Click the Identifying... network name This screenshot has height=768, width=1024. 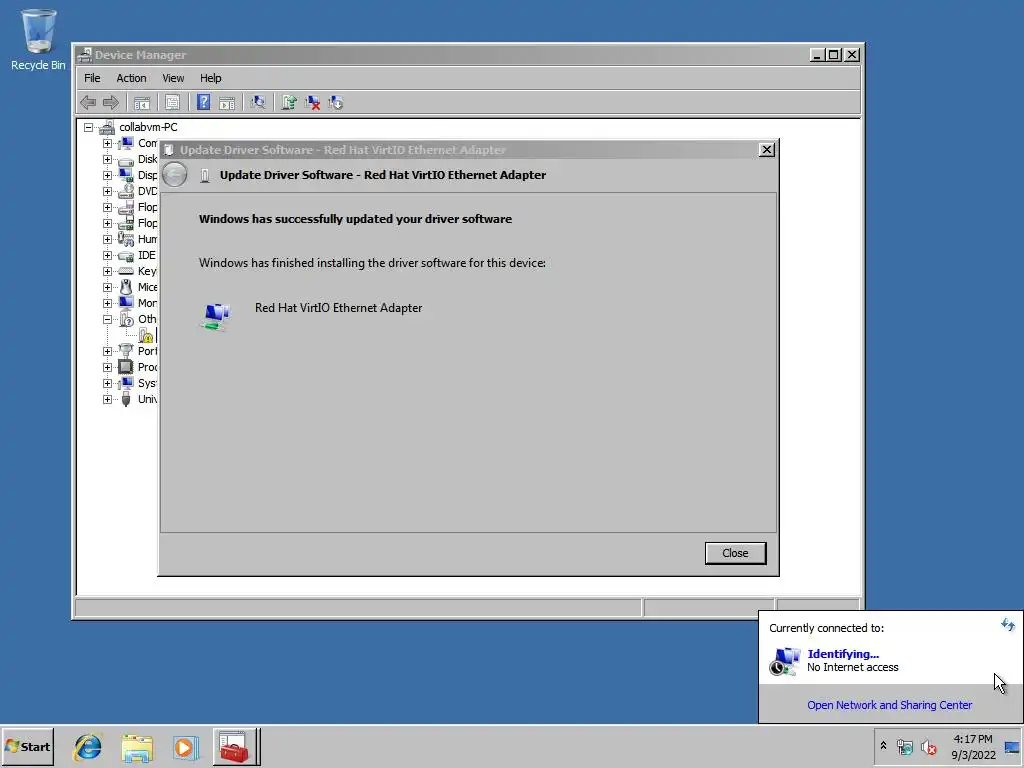point(843,654)
